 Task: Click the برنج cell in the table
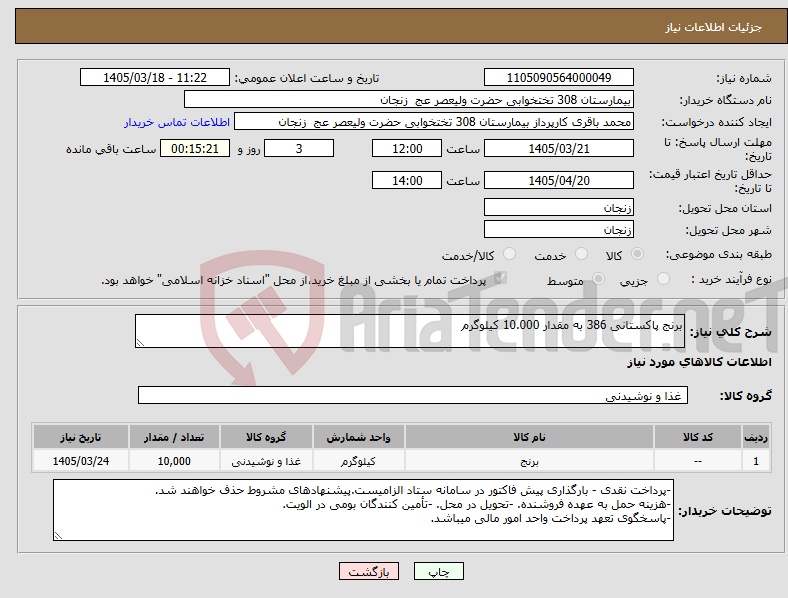click(529, 461)
